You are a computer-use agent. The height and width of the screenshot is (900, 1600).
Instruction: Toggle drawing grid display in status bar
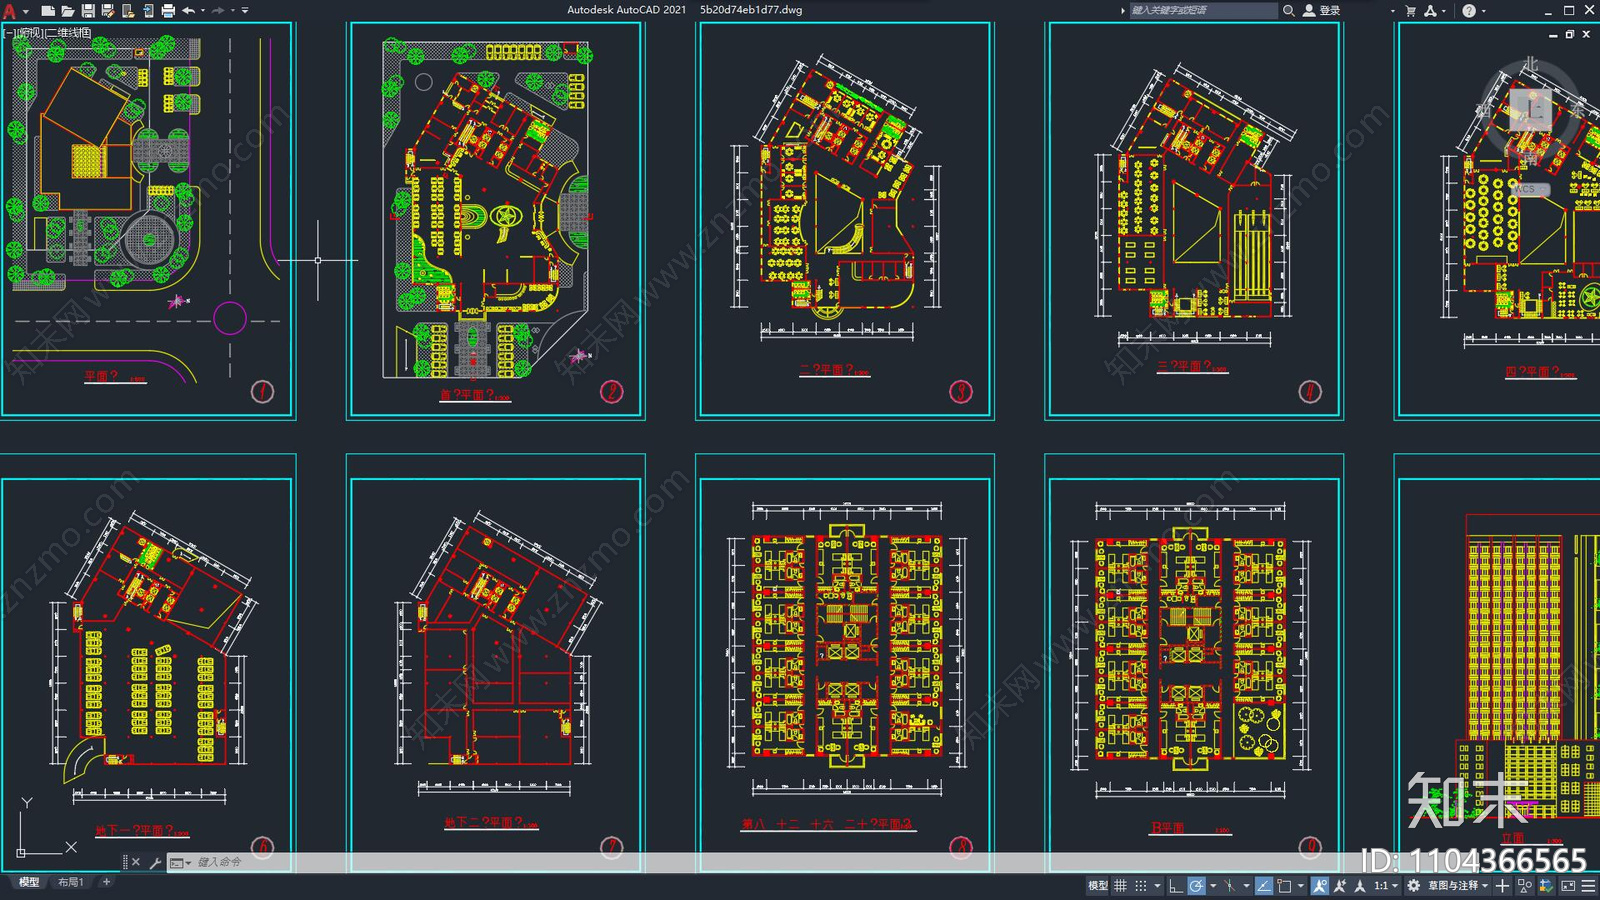pyautogui.click(x=1120, y=885)
